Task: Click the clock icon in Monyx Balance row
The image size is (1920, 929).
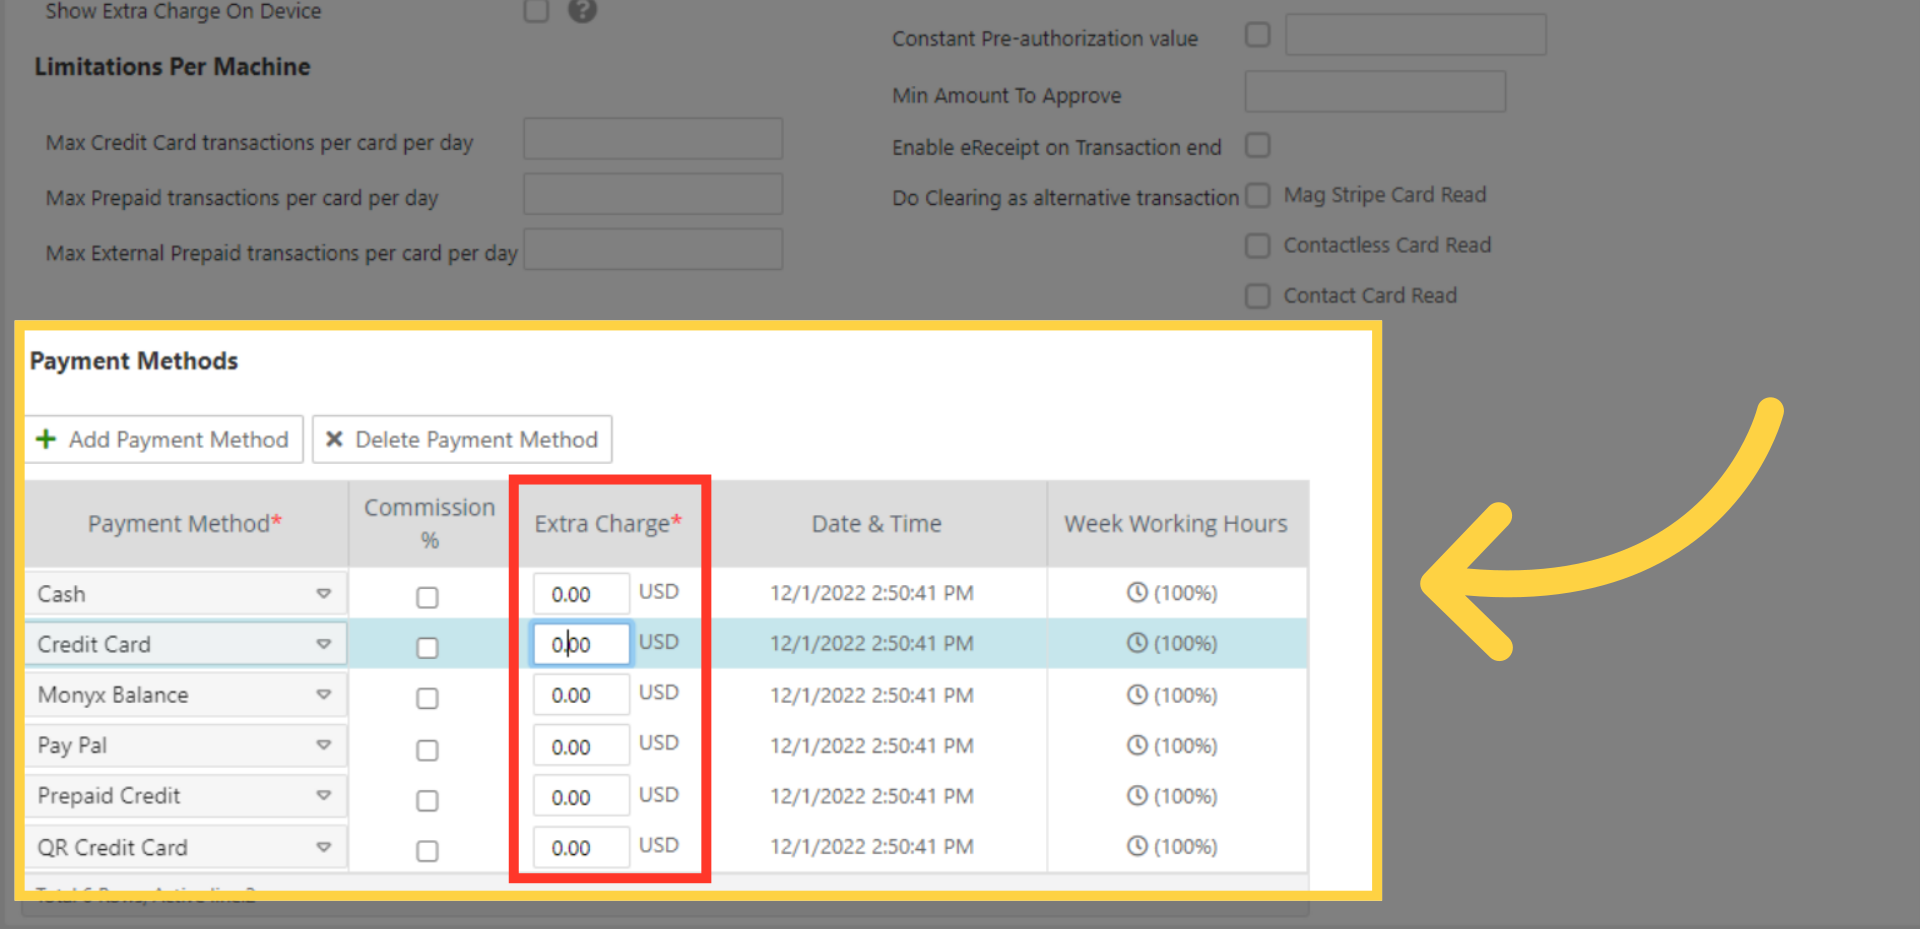Action: pyautogui.click(x=1137, y=694)
